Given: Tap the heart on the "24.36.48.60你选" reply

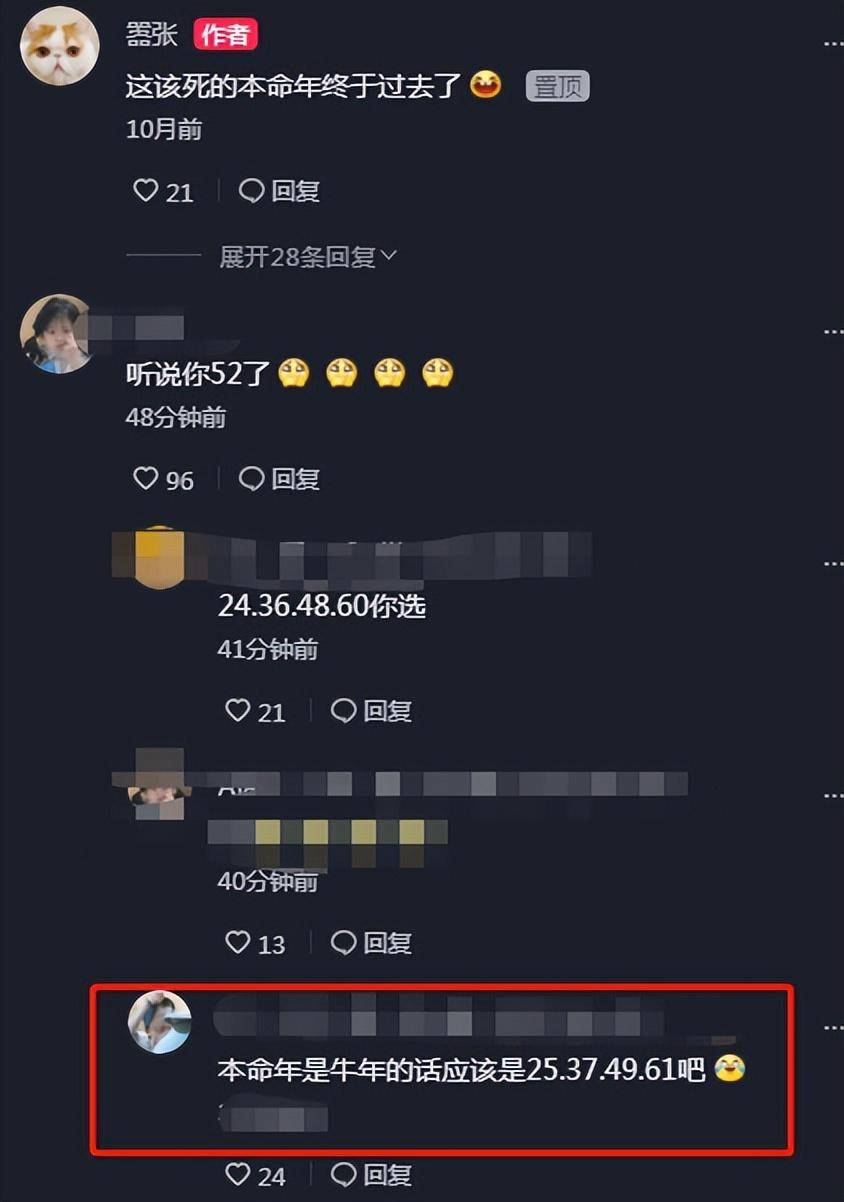Looking at the screenshot, I should tap(238, 711).
